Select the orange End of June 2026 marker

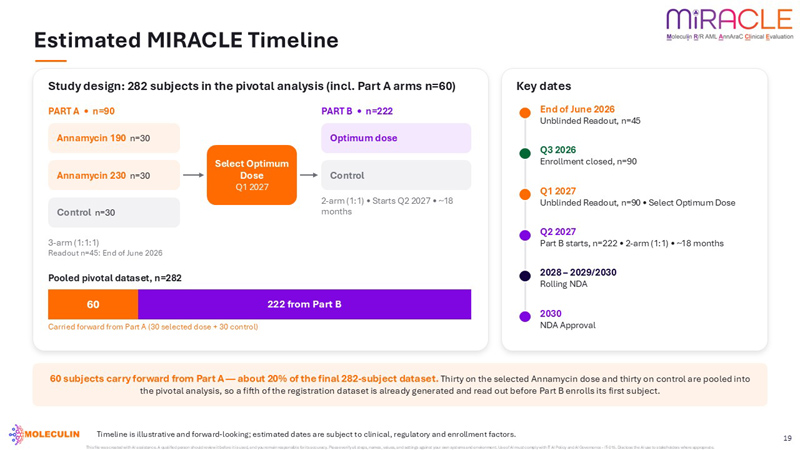[525, 113]
